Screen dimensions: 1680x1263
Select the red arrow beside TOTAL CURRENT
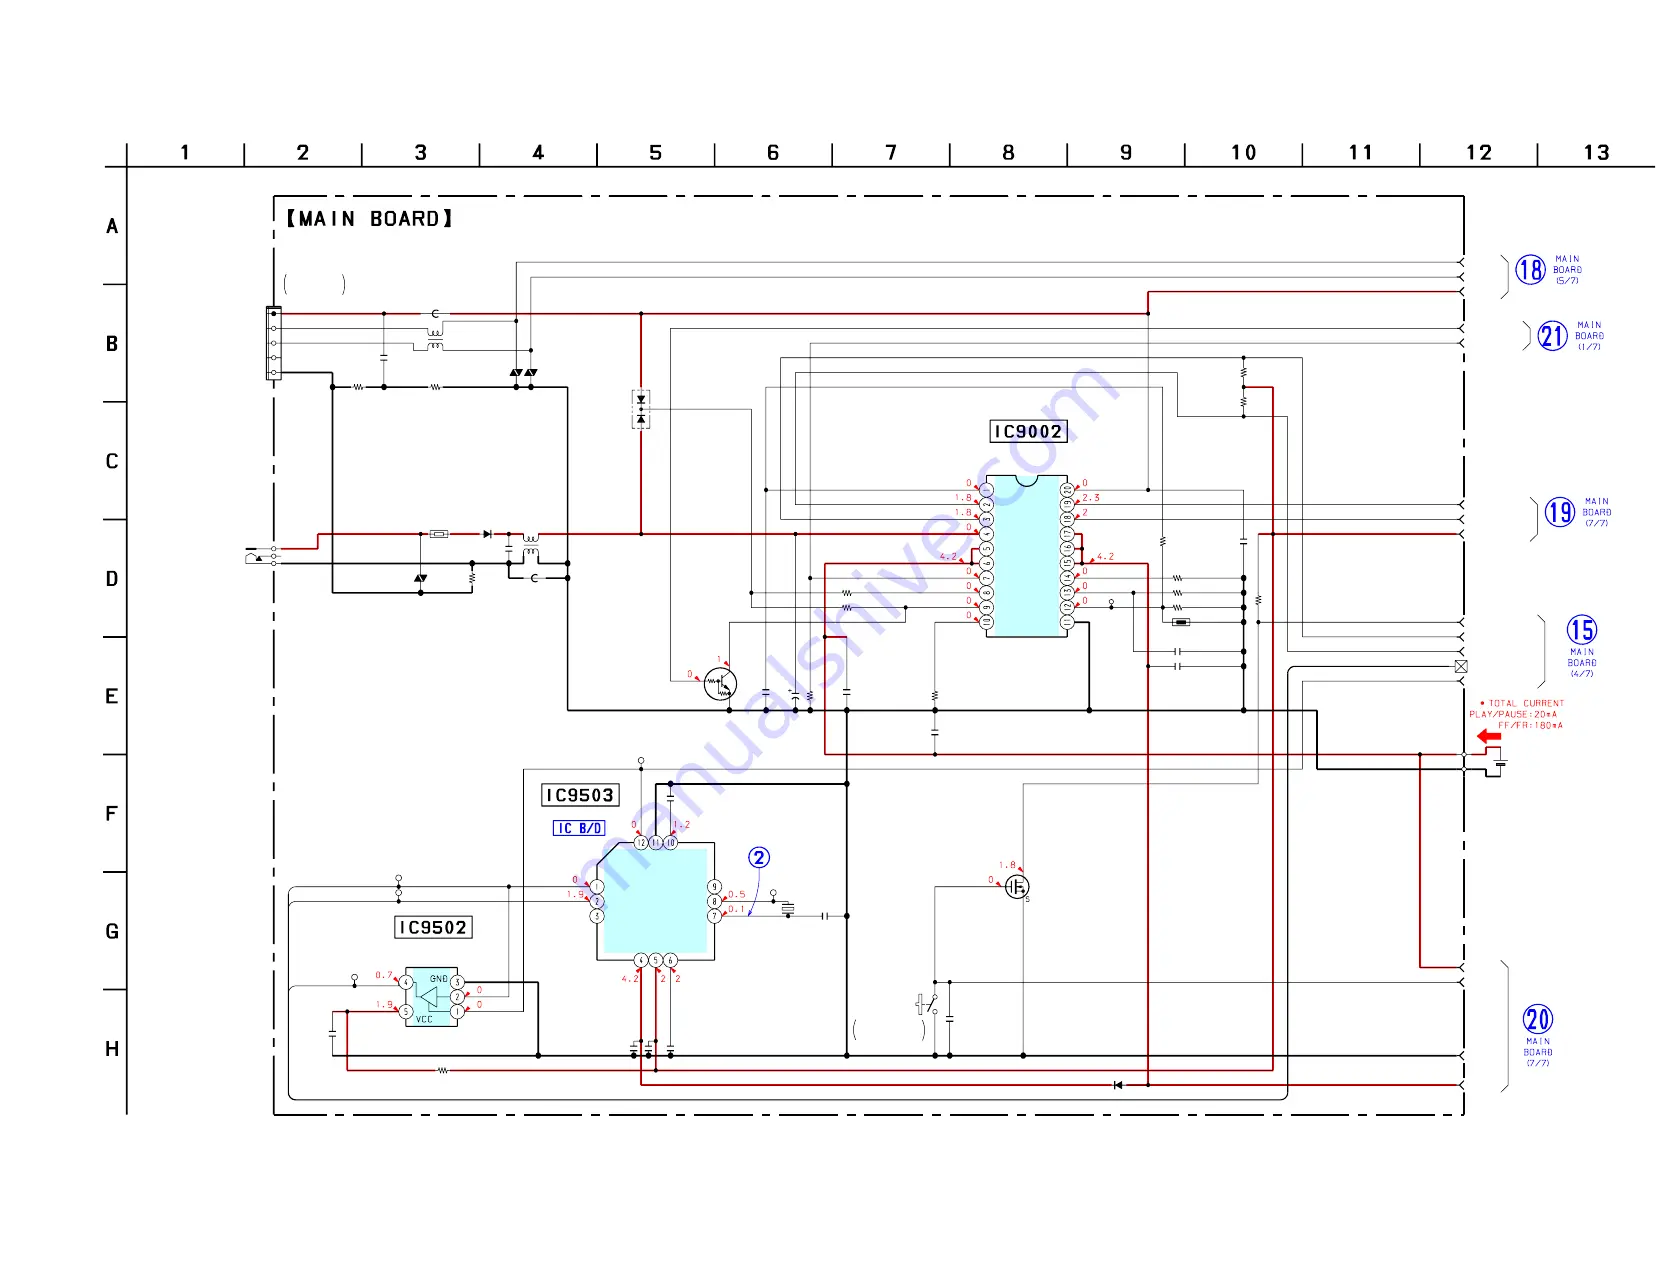[x=1489, y=737]
